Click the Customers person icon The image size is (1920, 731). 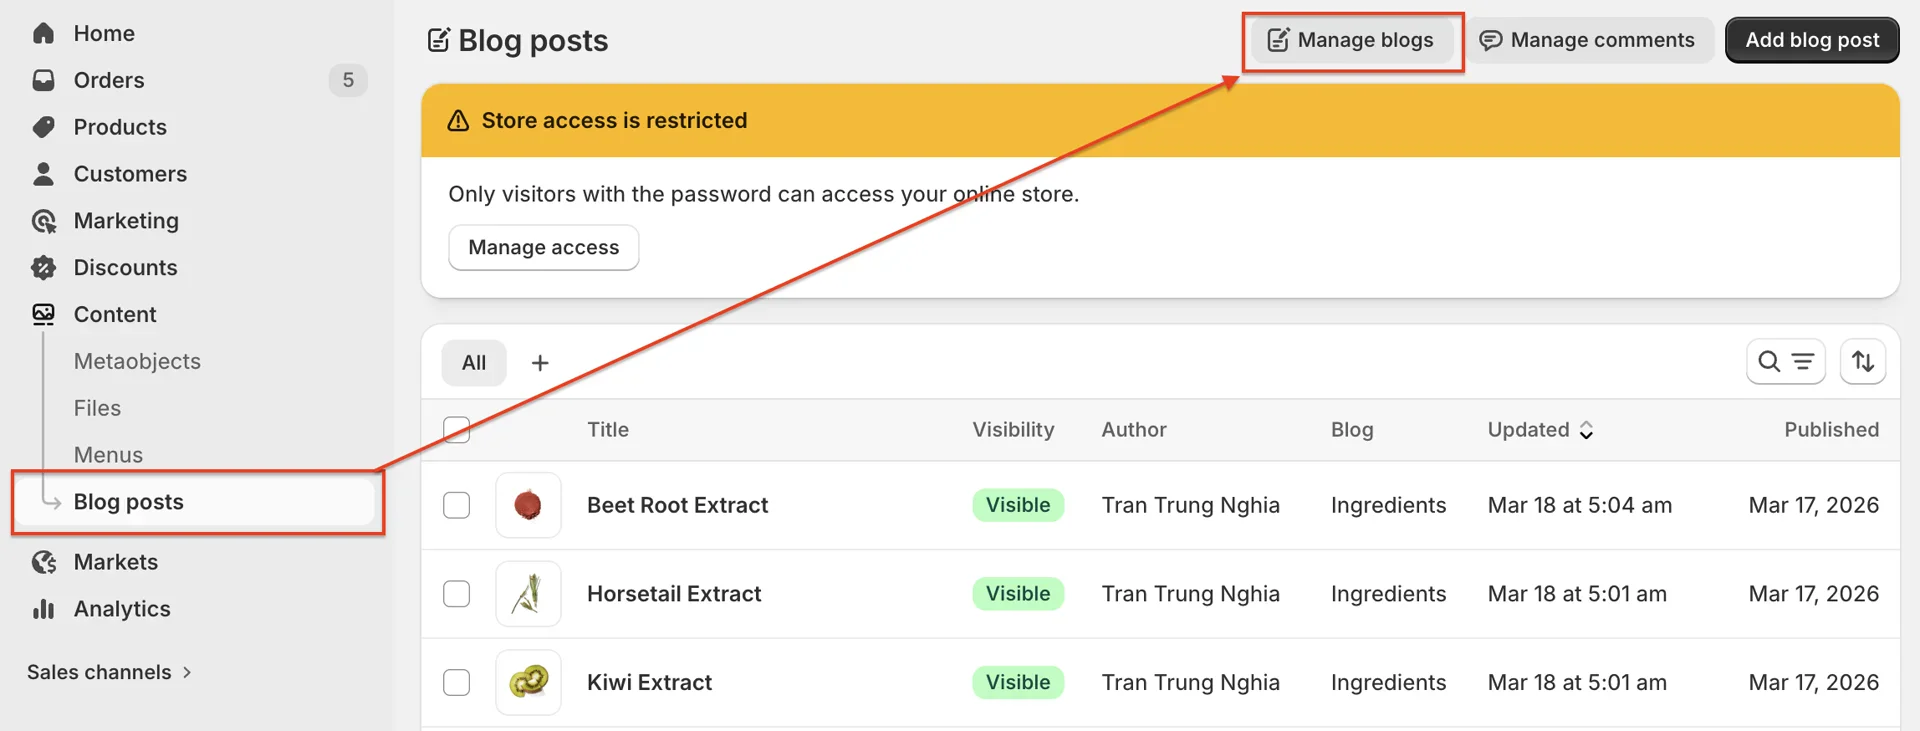coord(43,174)
